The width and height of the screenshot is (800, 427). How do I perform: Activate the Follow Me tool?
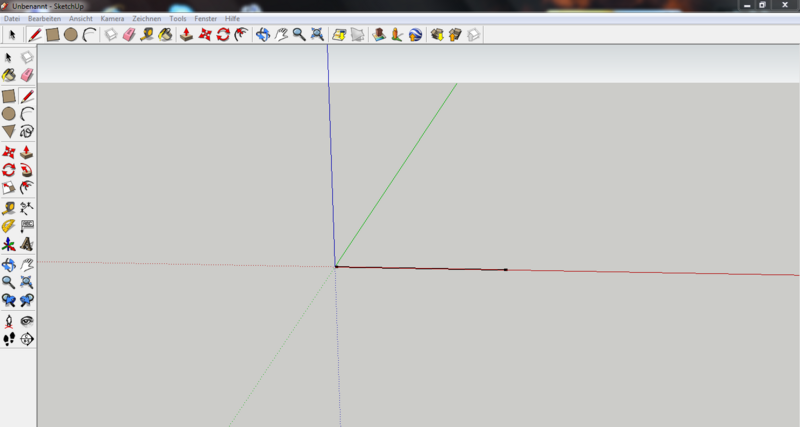pyautogui.click(x=27, y=170)
